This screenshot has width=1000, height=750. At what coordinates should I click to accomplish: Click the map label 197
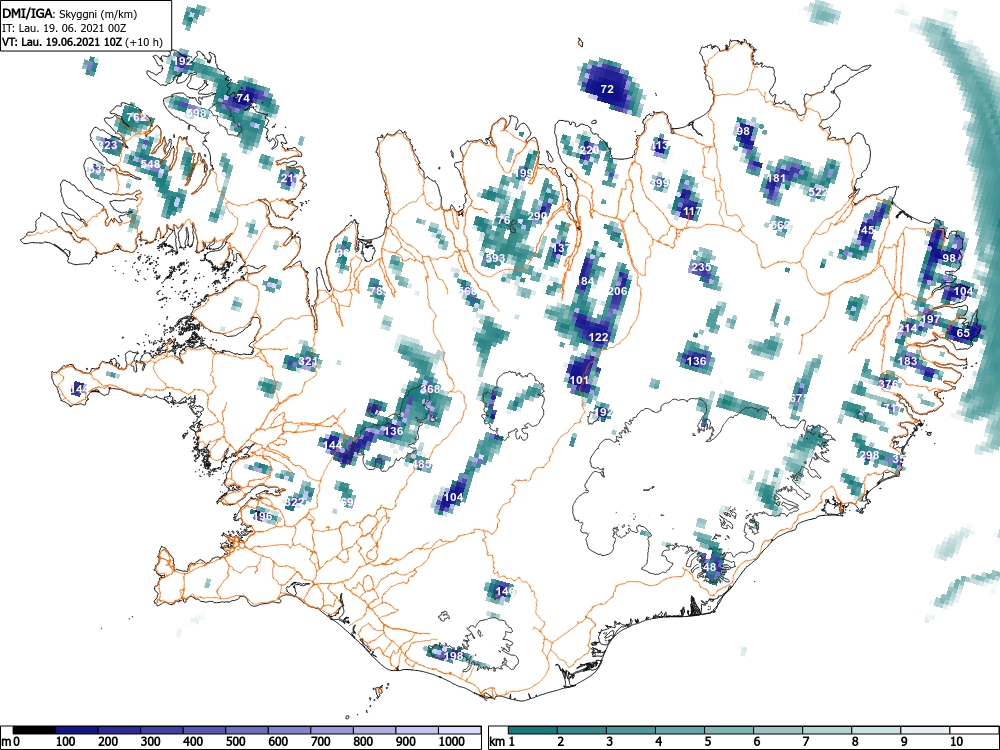coord(930,319)
